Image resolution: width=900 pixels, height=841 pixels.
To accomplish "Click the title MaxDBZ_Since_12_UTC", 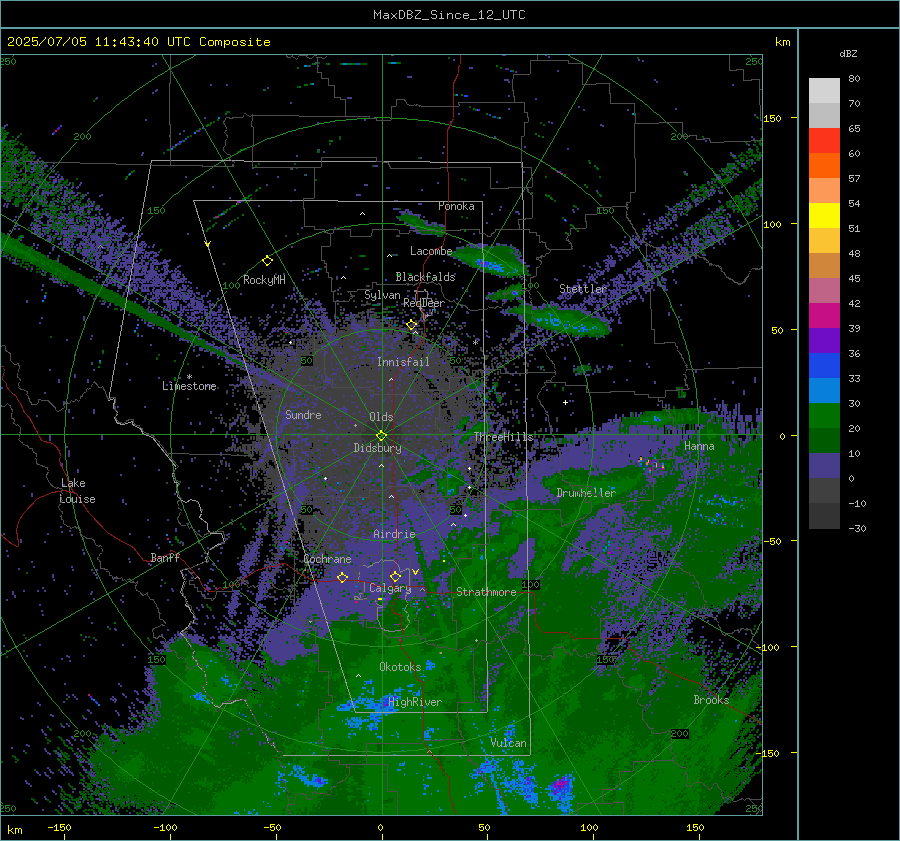I will click(449, 15).
